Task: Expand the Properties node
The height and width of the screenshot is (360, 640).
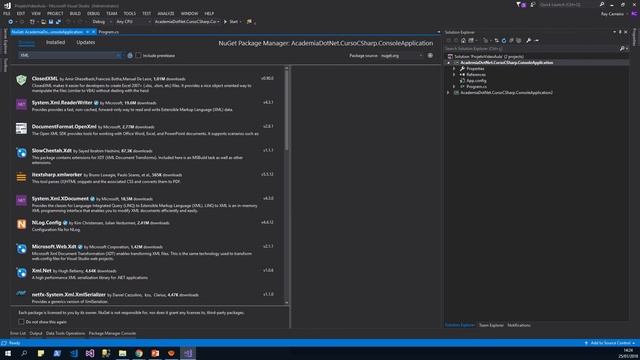Action: (454, 69)
